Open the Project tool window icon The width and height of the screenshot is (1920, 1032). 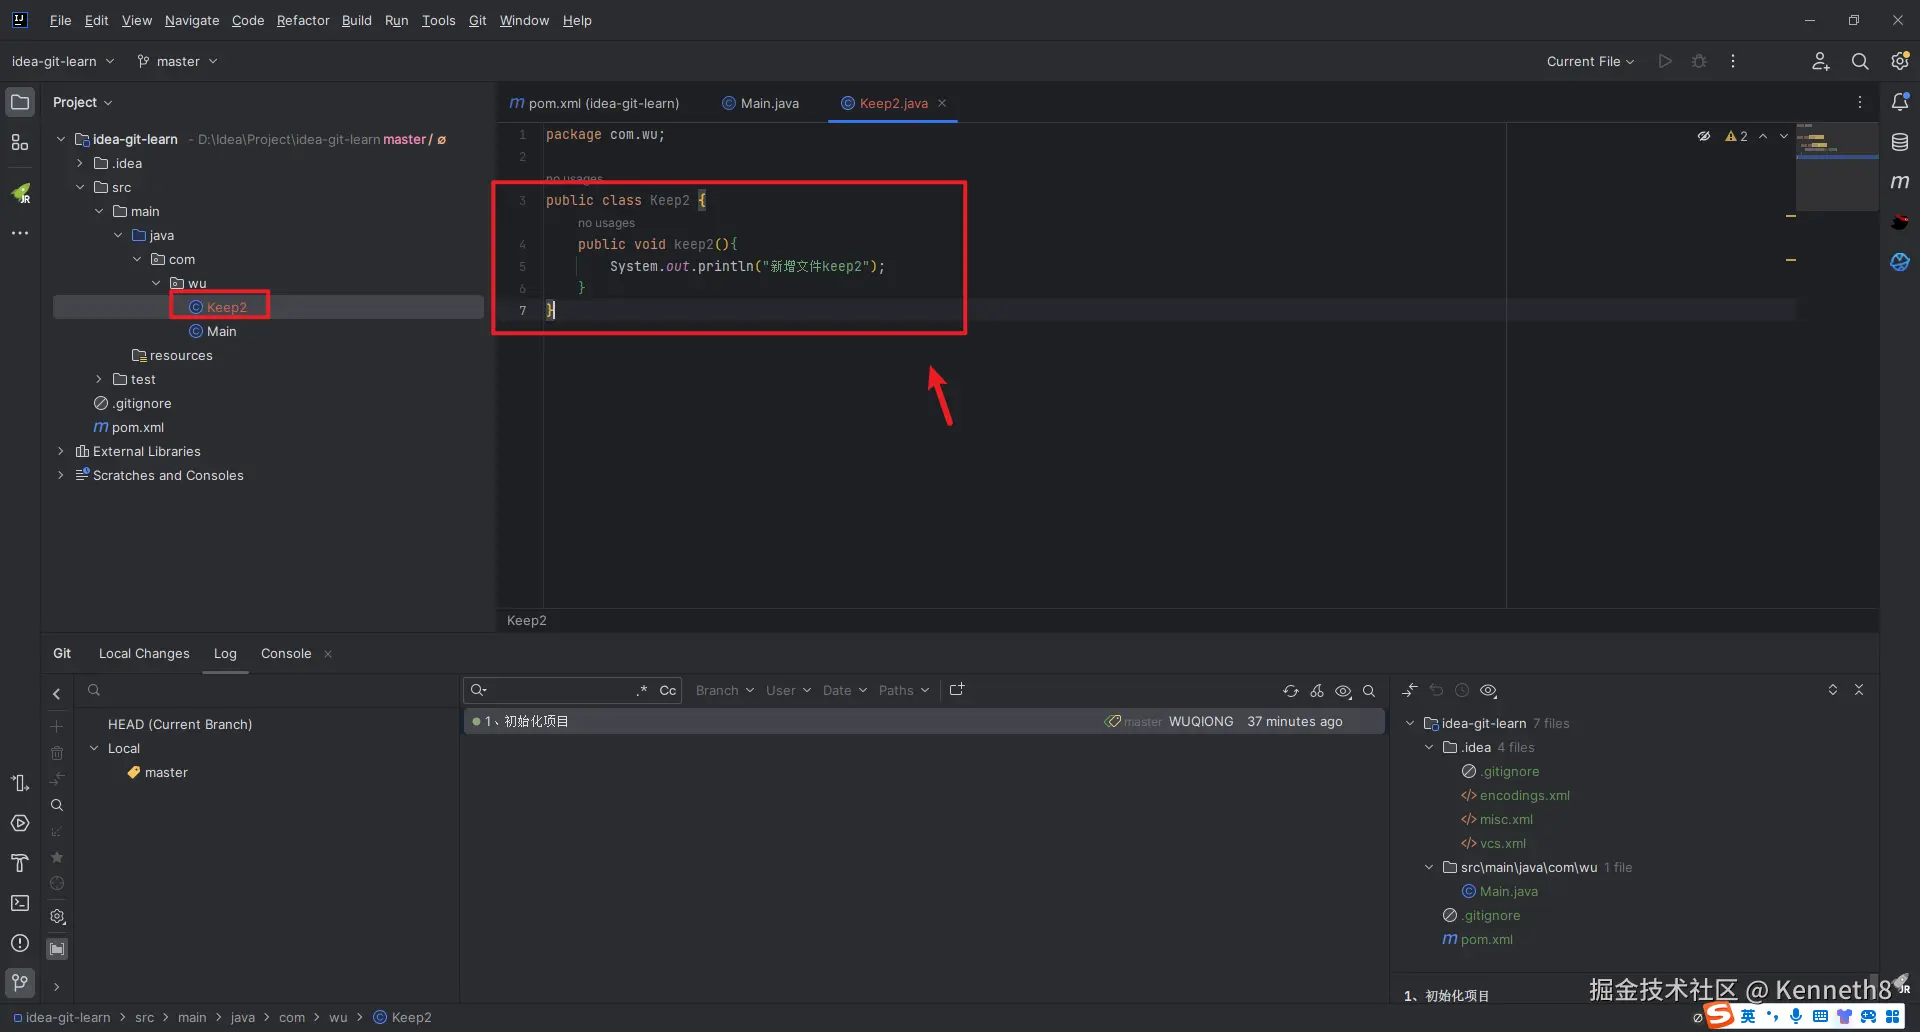tap(20, 102)
